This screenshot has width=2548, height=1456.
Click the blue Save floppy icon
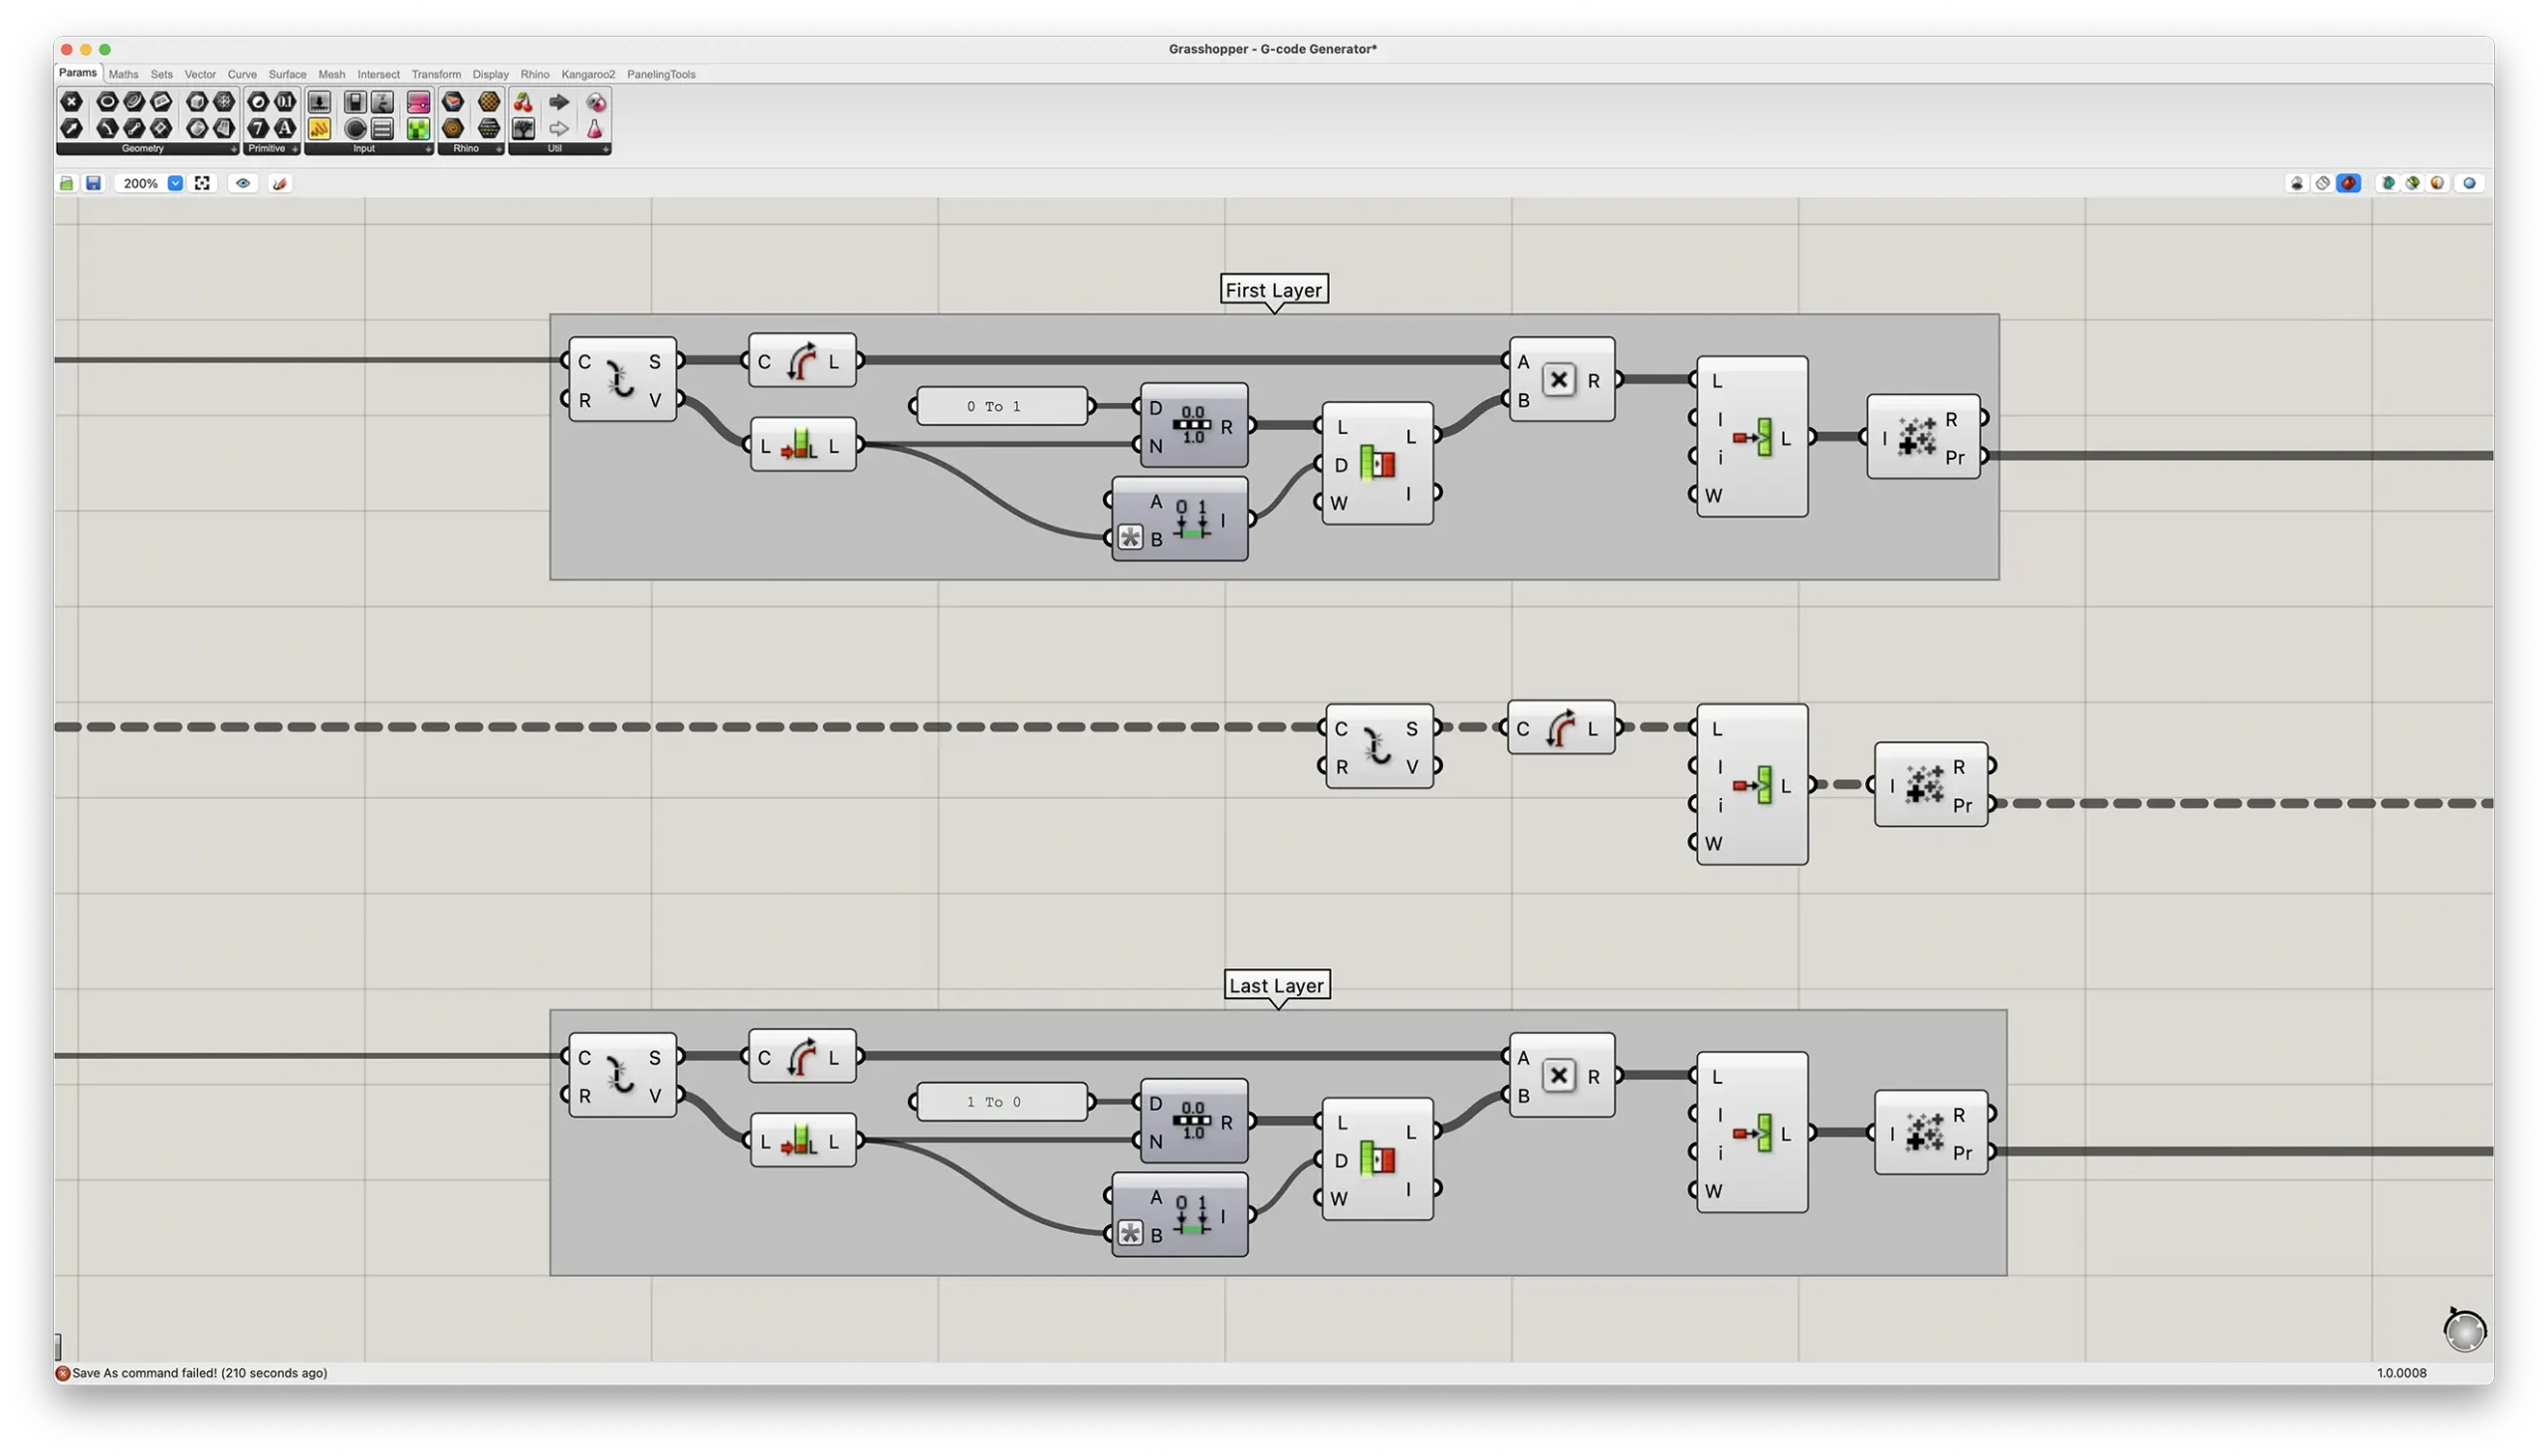(x=93, y=183)
